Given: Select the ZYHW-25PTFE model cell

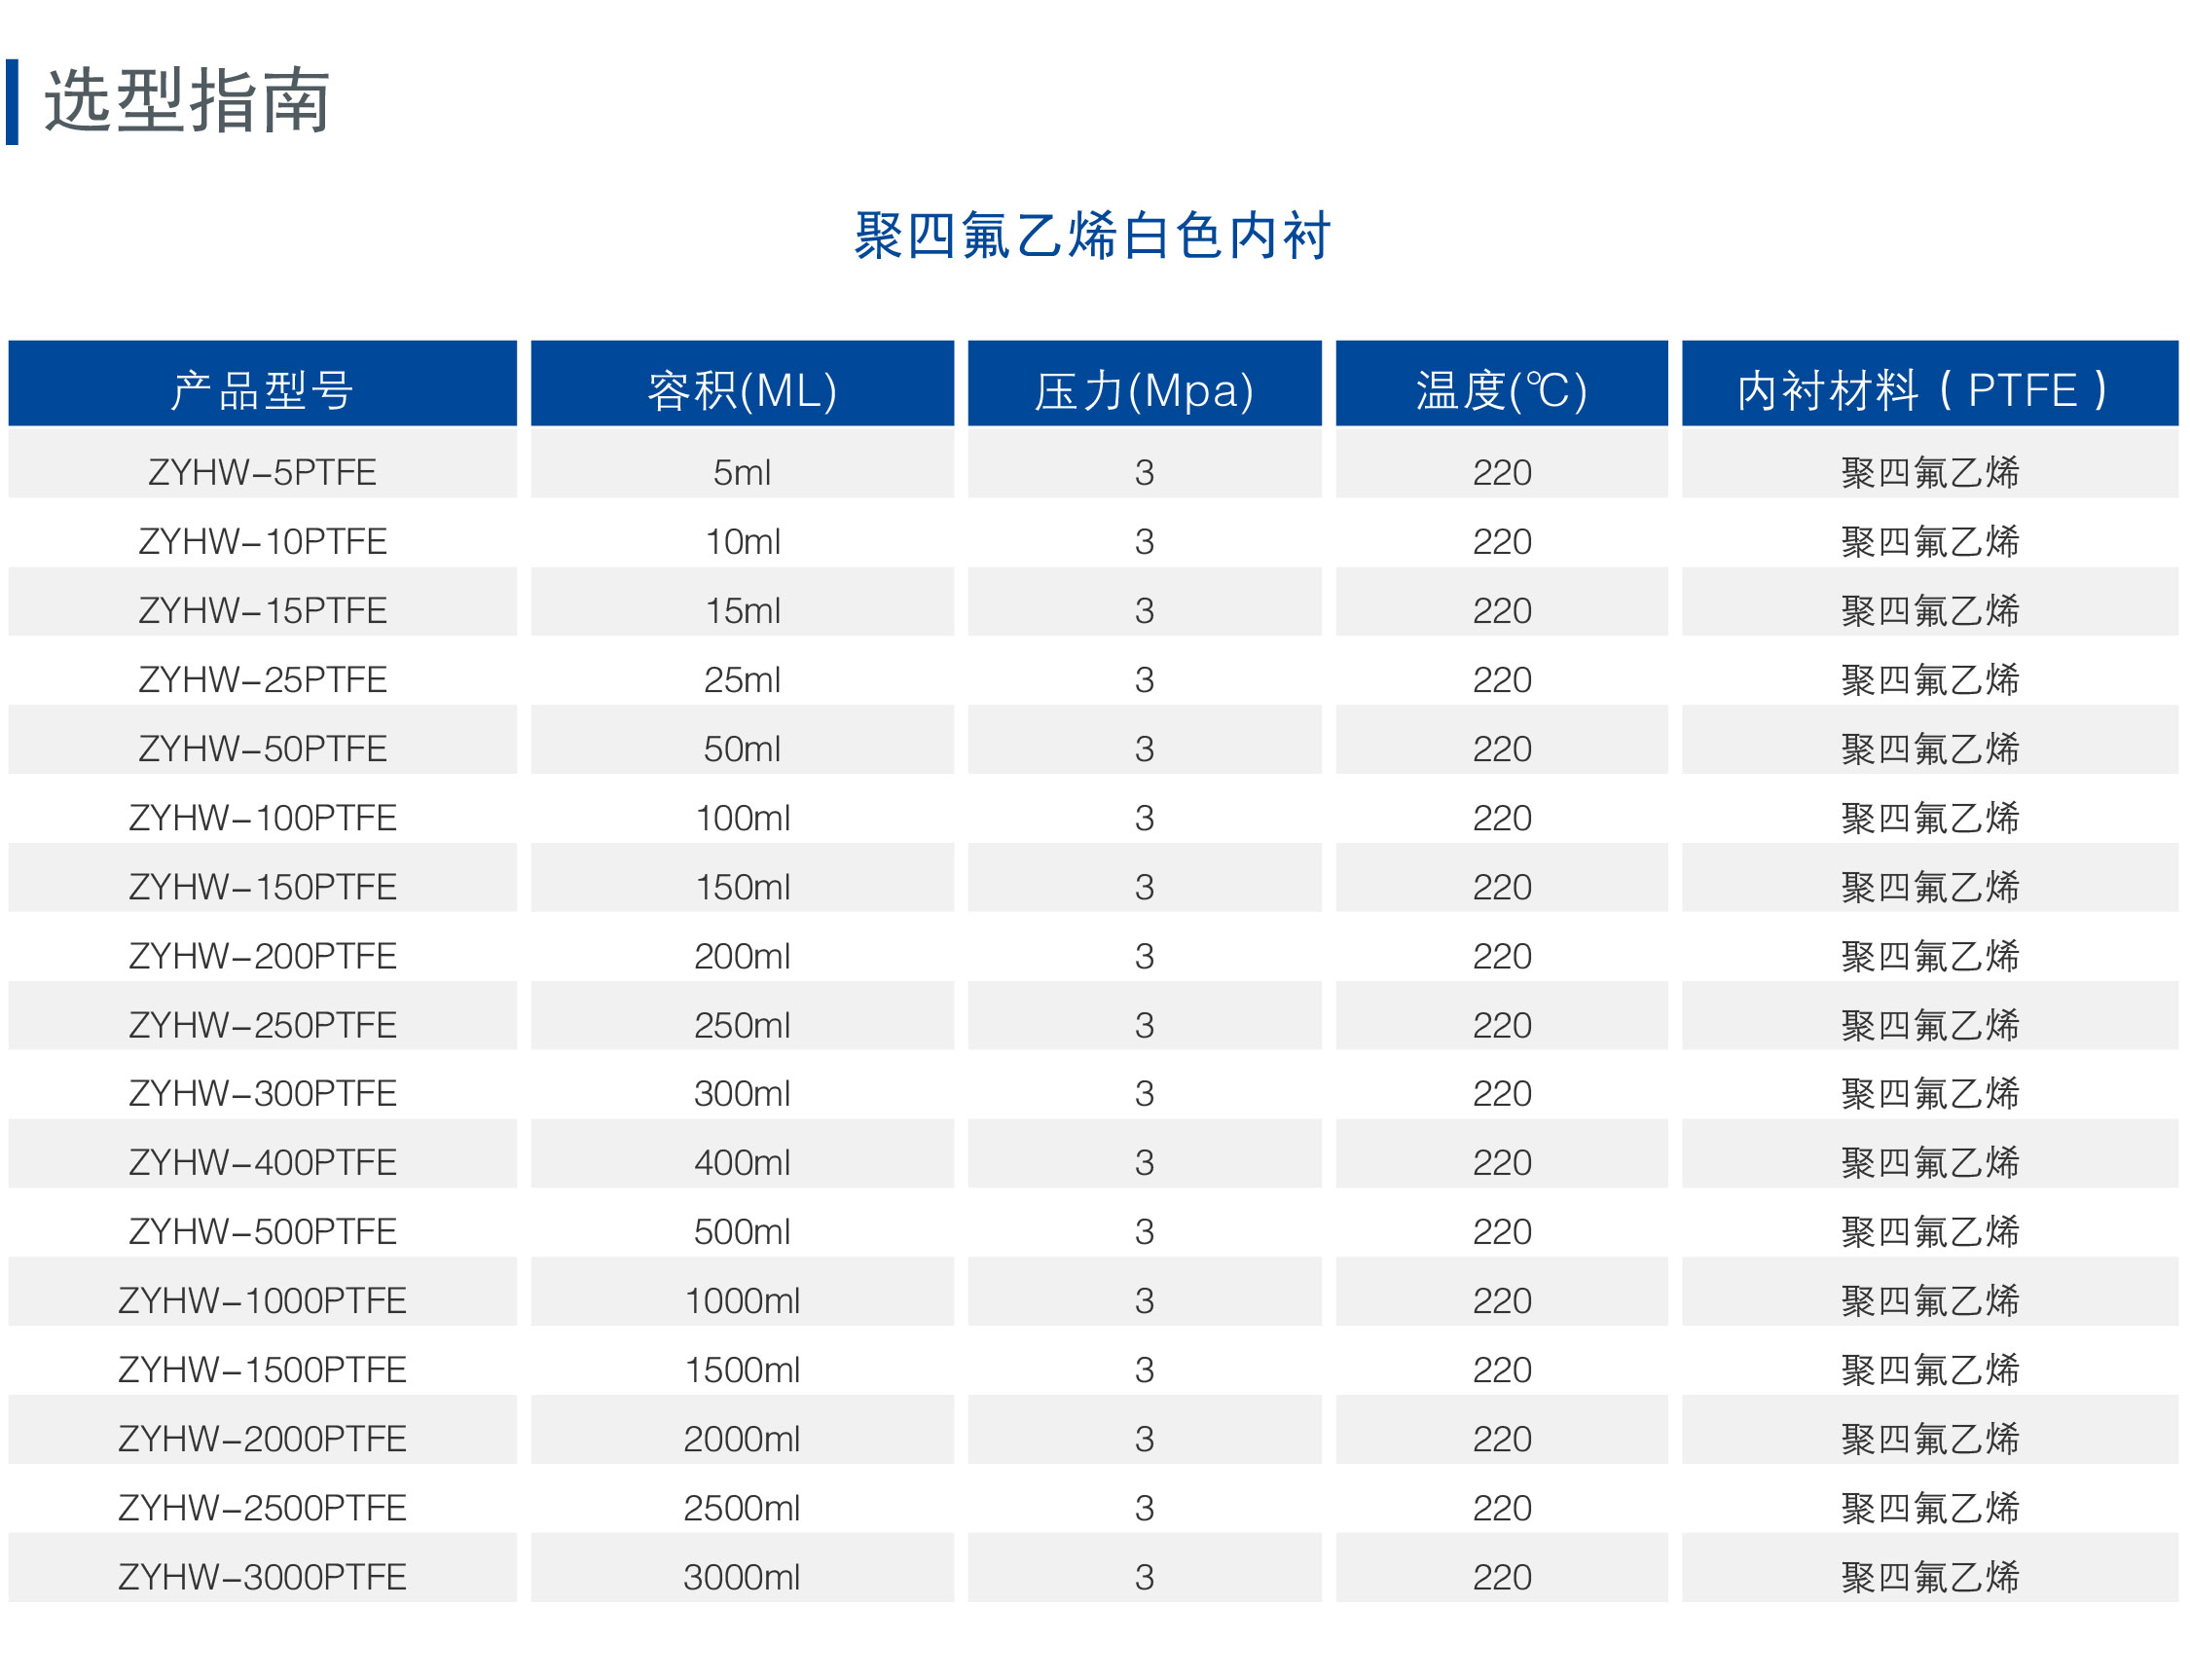Looking at the screenshot, I should click(x=262, y=680).
